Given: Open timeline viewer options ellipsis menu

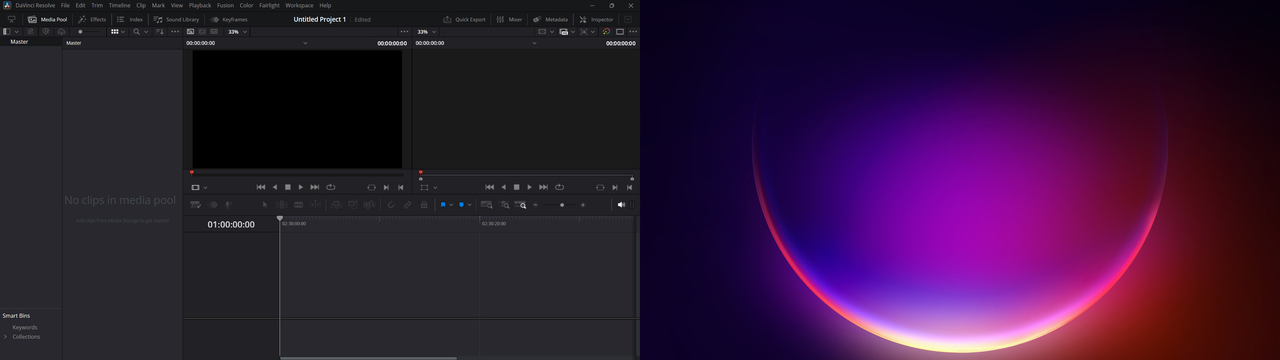Looking at the screenshot, I should tap(632, 32).
